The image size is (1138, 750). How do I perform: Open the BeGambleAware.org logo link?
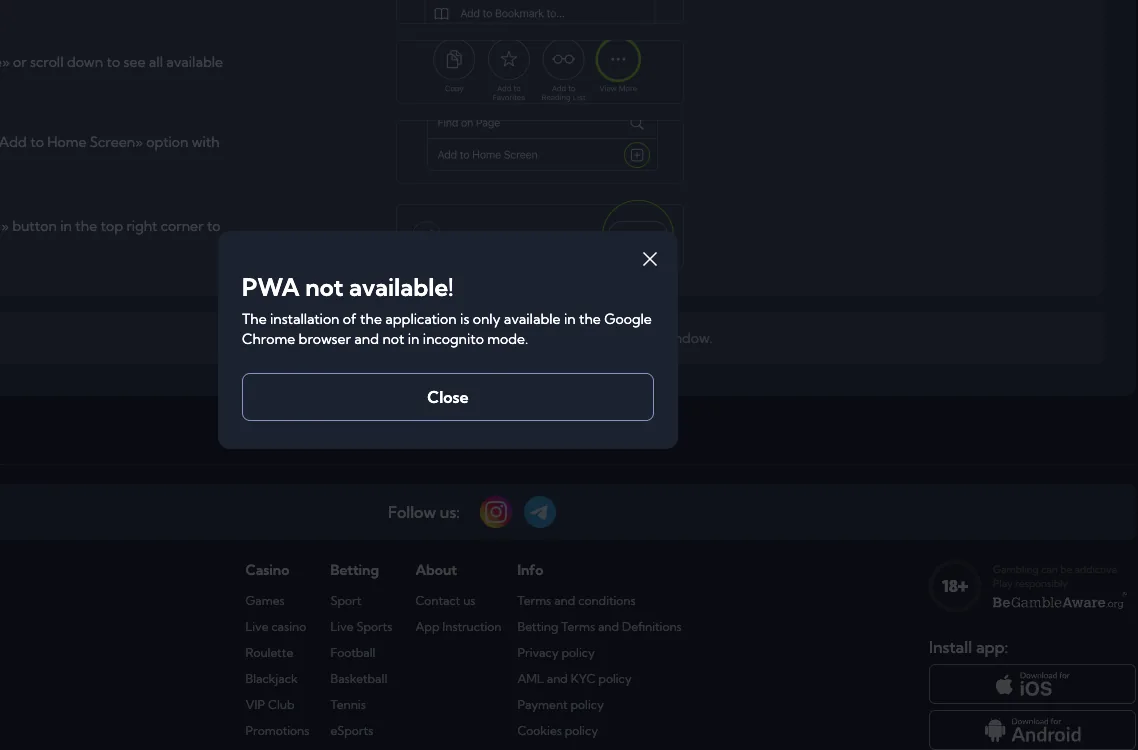(x=1057, y=602)
